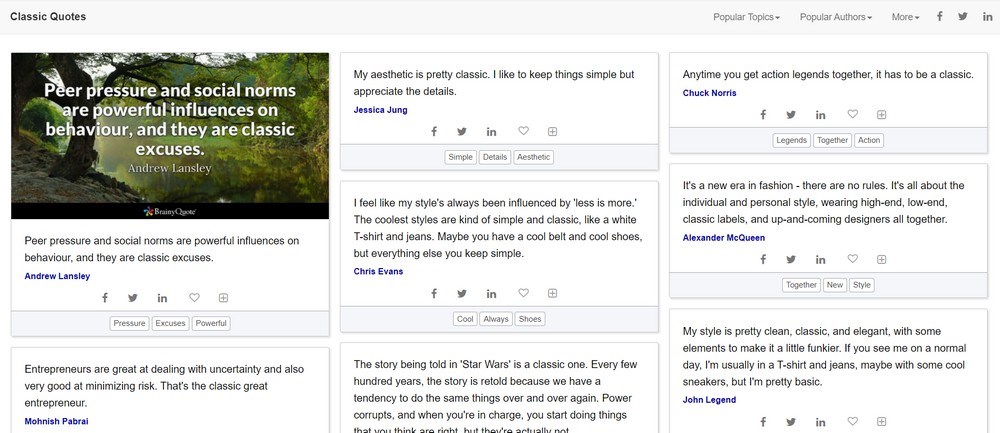The image size is (1000, 433).
Task: Open the Facebook page from the navbar
Action: [939, 17]
